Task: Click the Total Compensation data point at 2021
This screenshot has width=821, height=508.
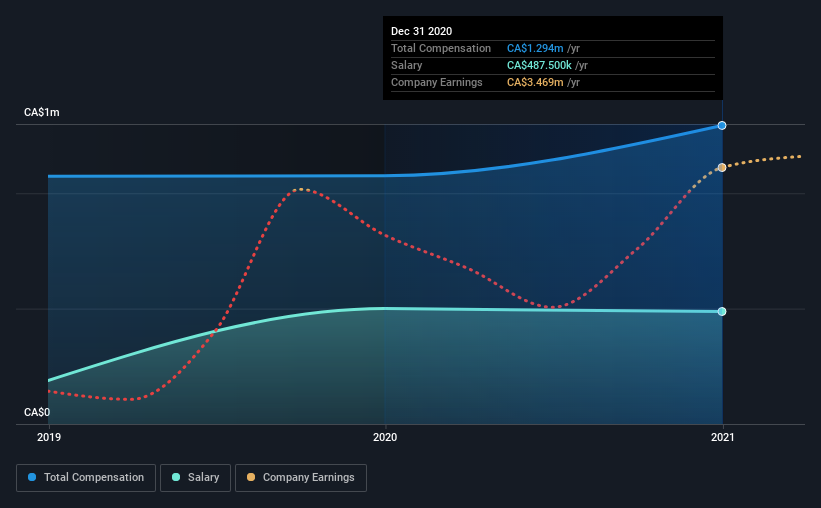Action: point(722,125)
